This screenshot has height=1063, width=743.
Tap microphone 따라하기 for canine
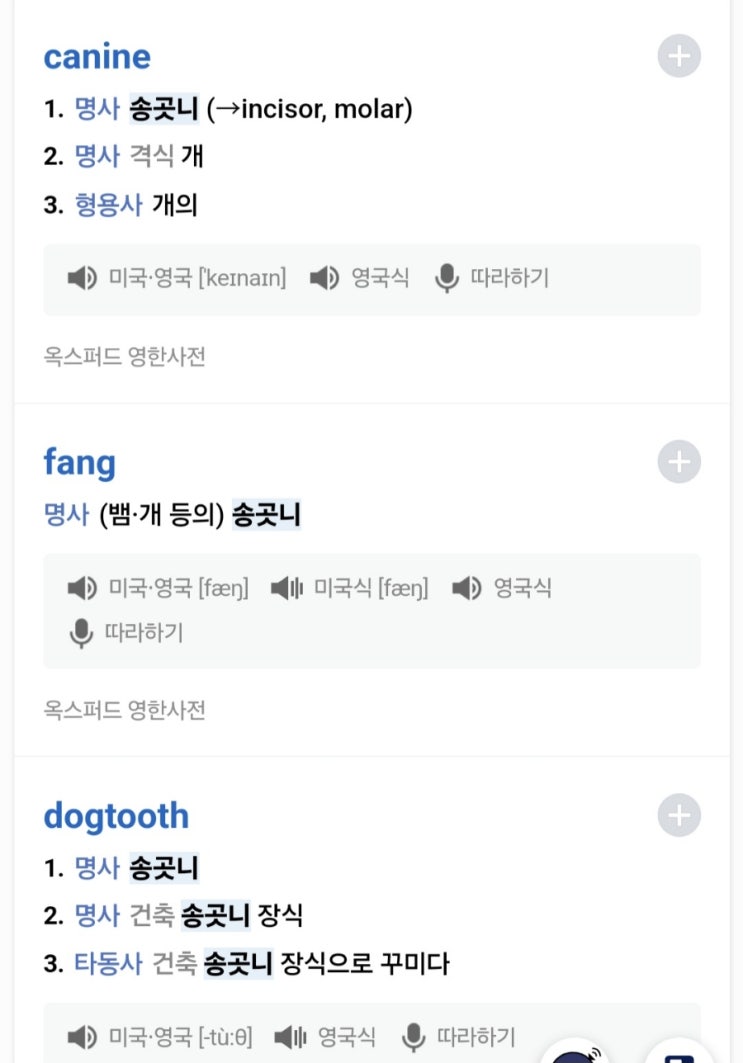(x=447, y=278)
